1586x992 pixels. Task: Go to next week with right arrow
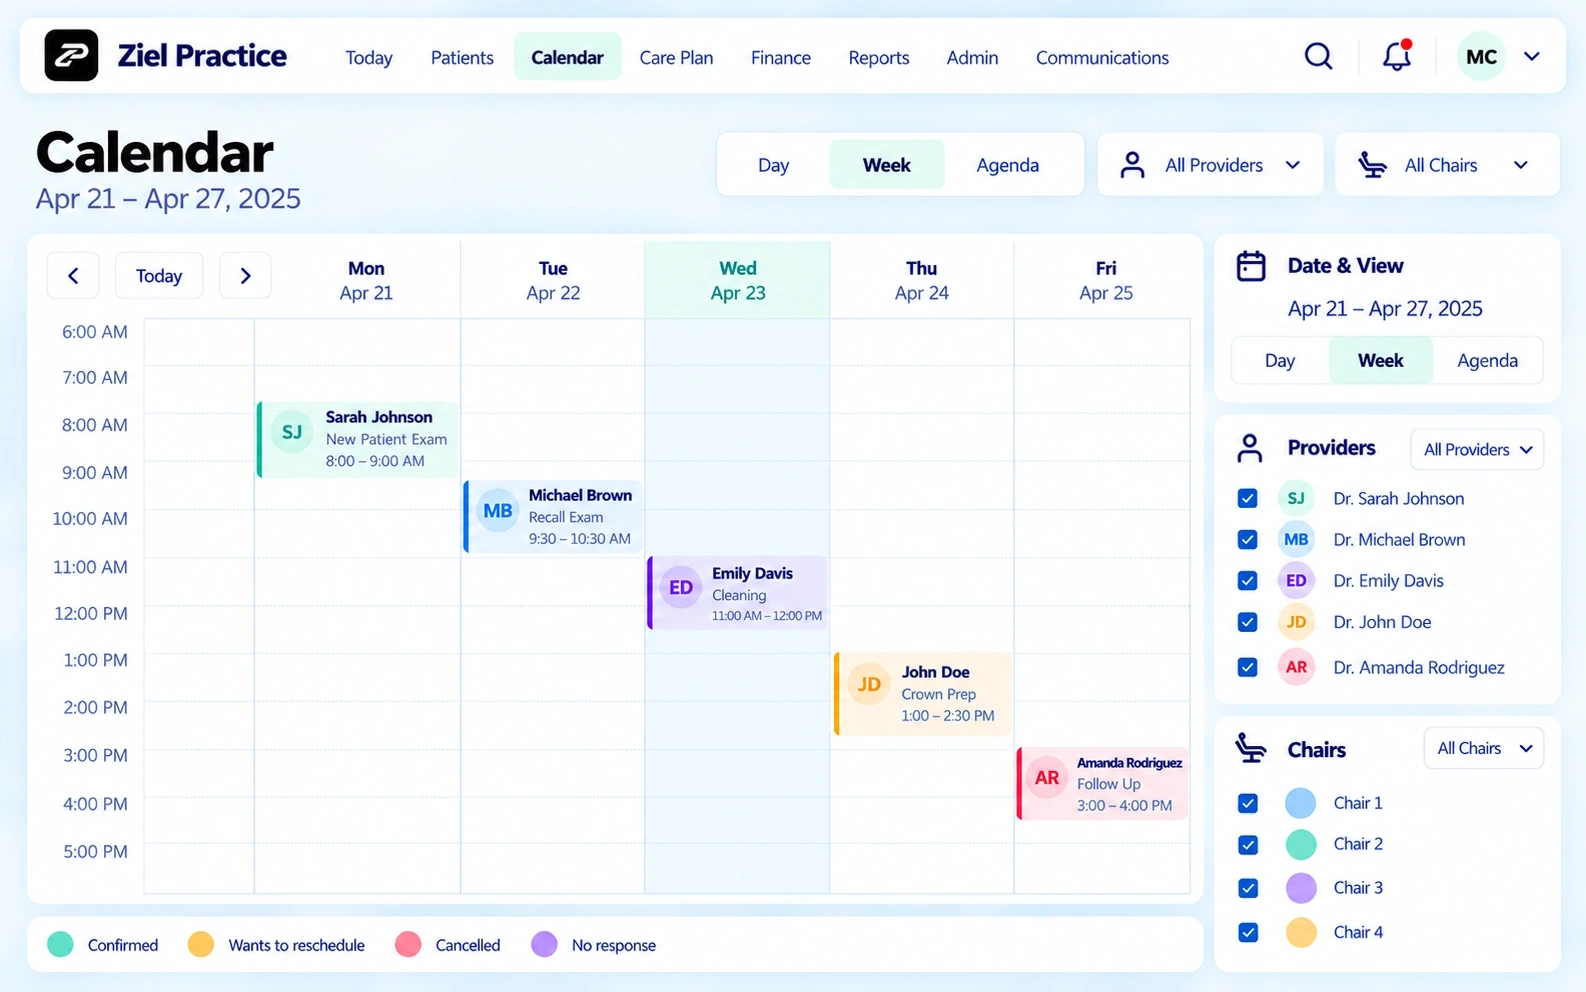pyautogui.click(x=245, y=276)
